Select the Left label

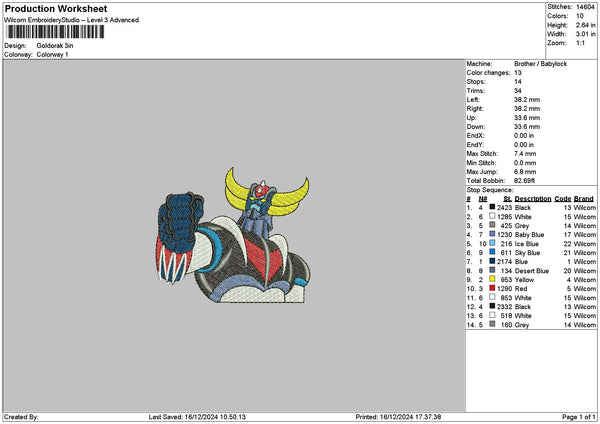[x=473, y=99]
